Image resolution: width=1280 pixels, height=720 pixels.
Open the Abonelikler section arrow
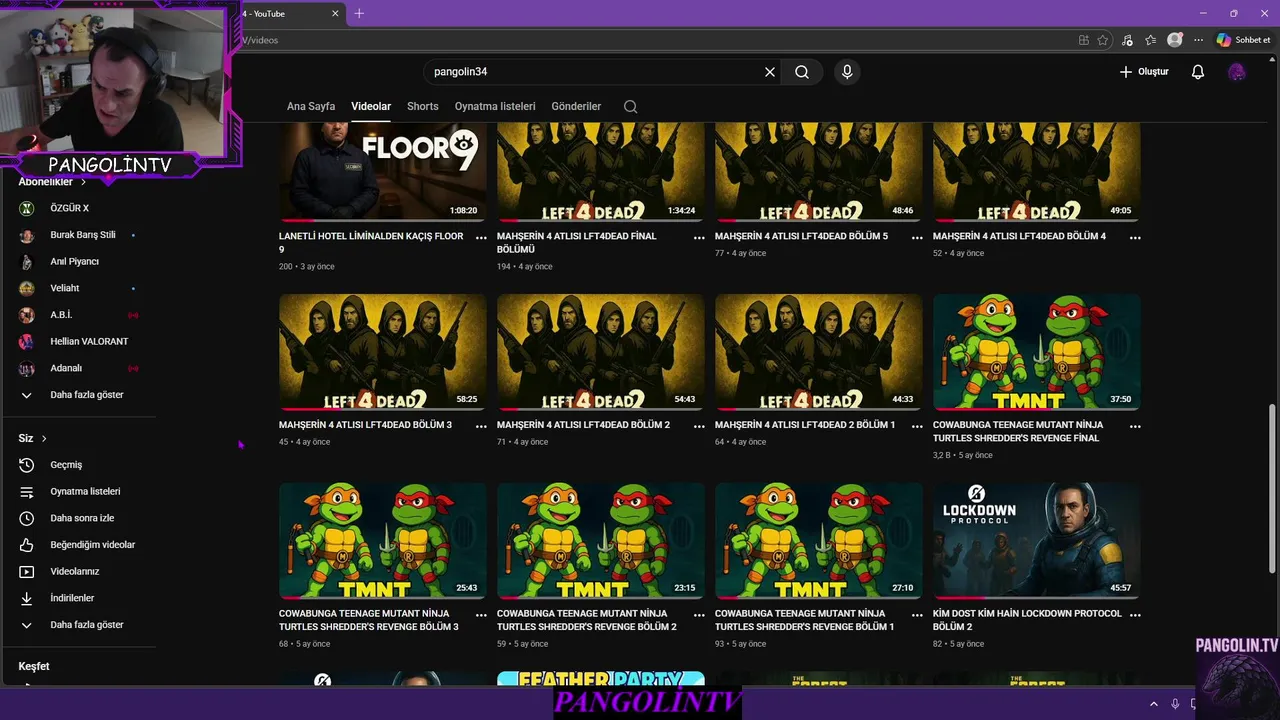83,182
